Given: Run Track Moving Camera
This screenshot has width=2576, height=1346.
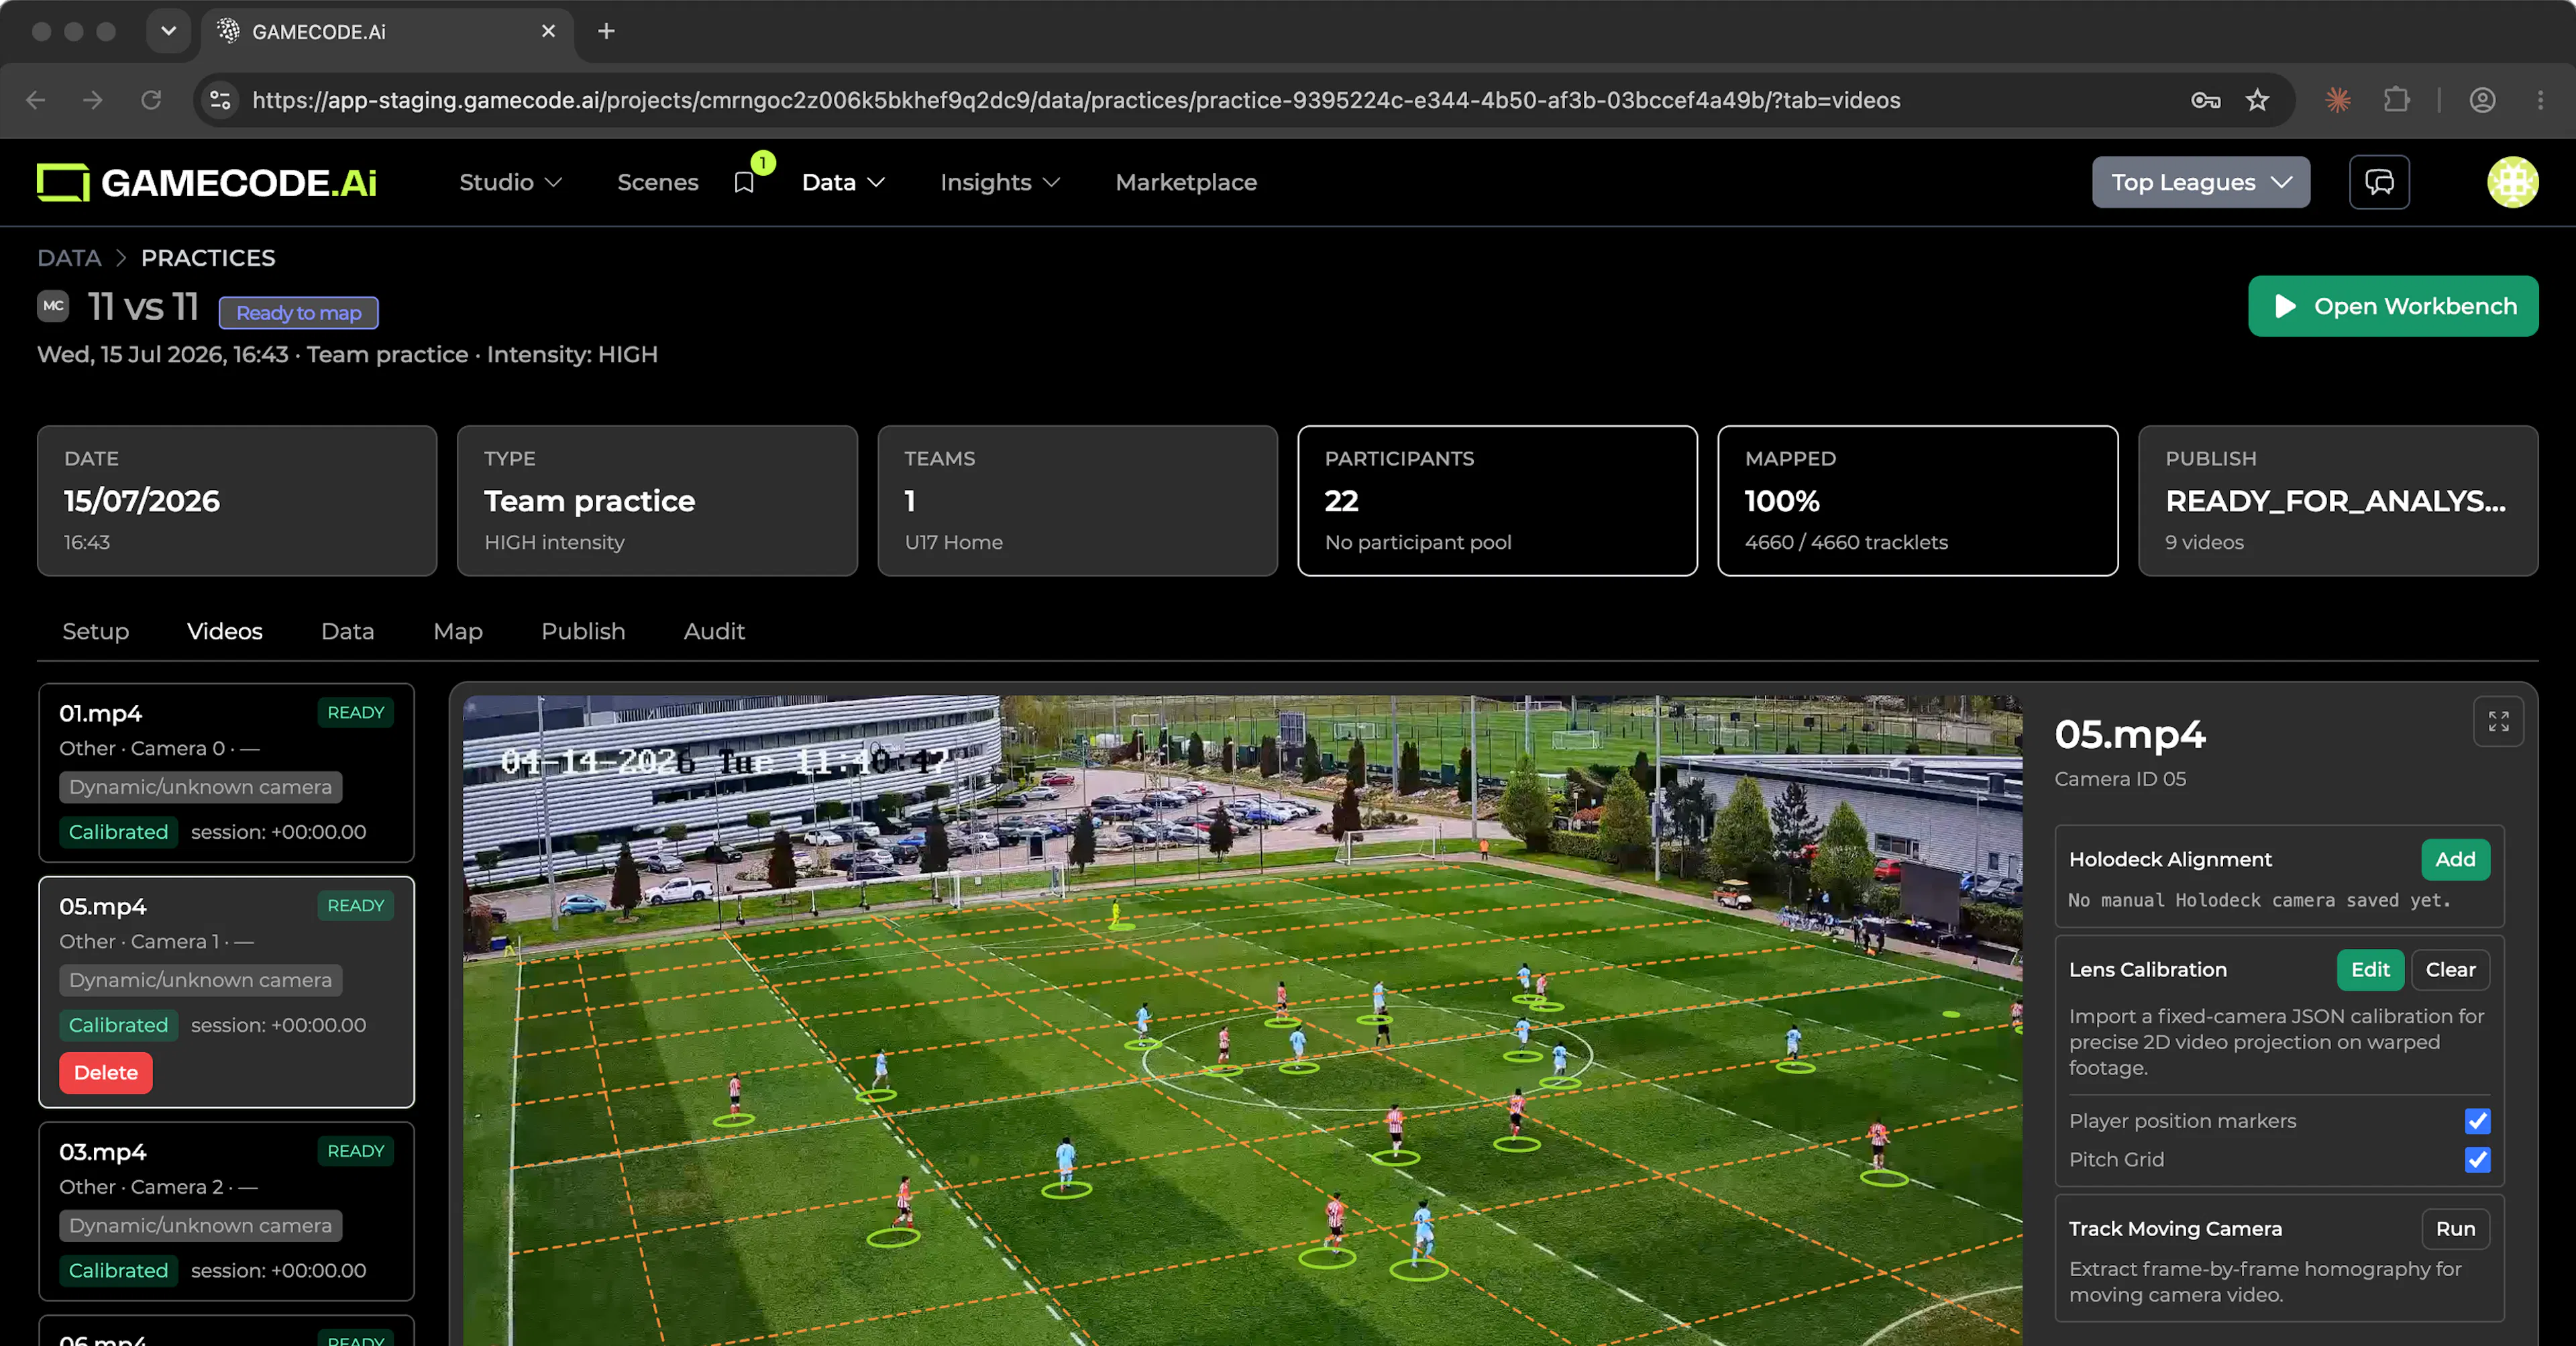Looking at the screenshot, I should tap(2455, 1229).
